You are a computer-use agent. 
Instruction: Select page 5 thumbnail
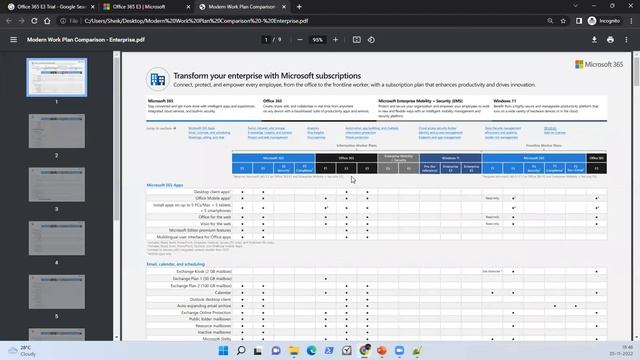click(57, 291)
